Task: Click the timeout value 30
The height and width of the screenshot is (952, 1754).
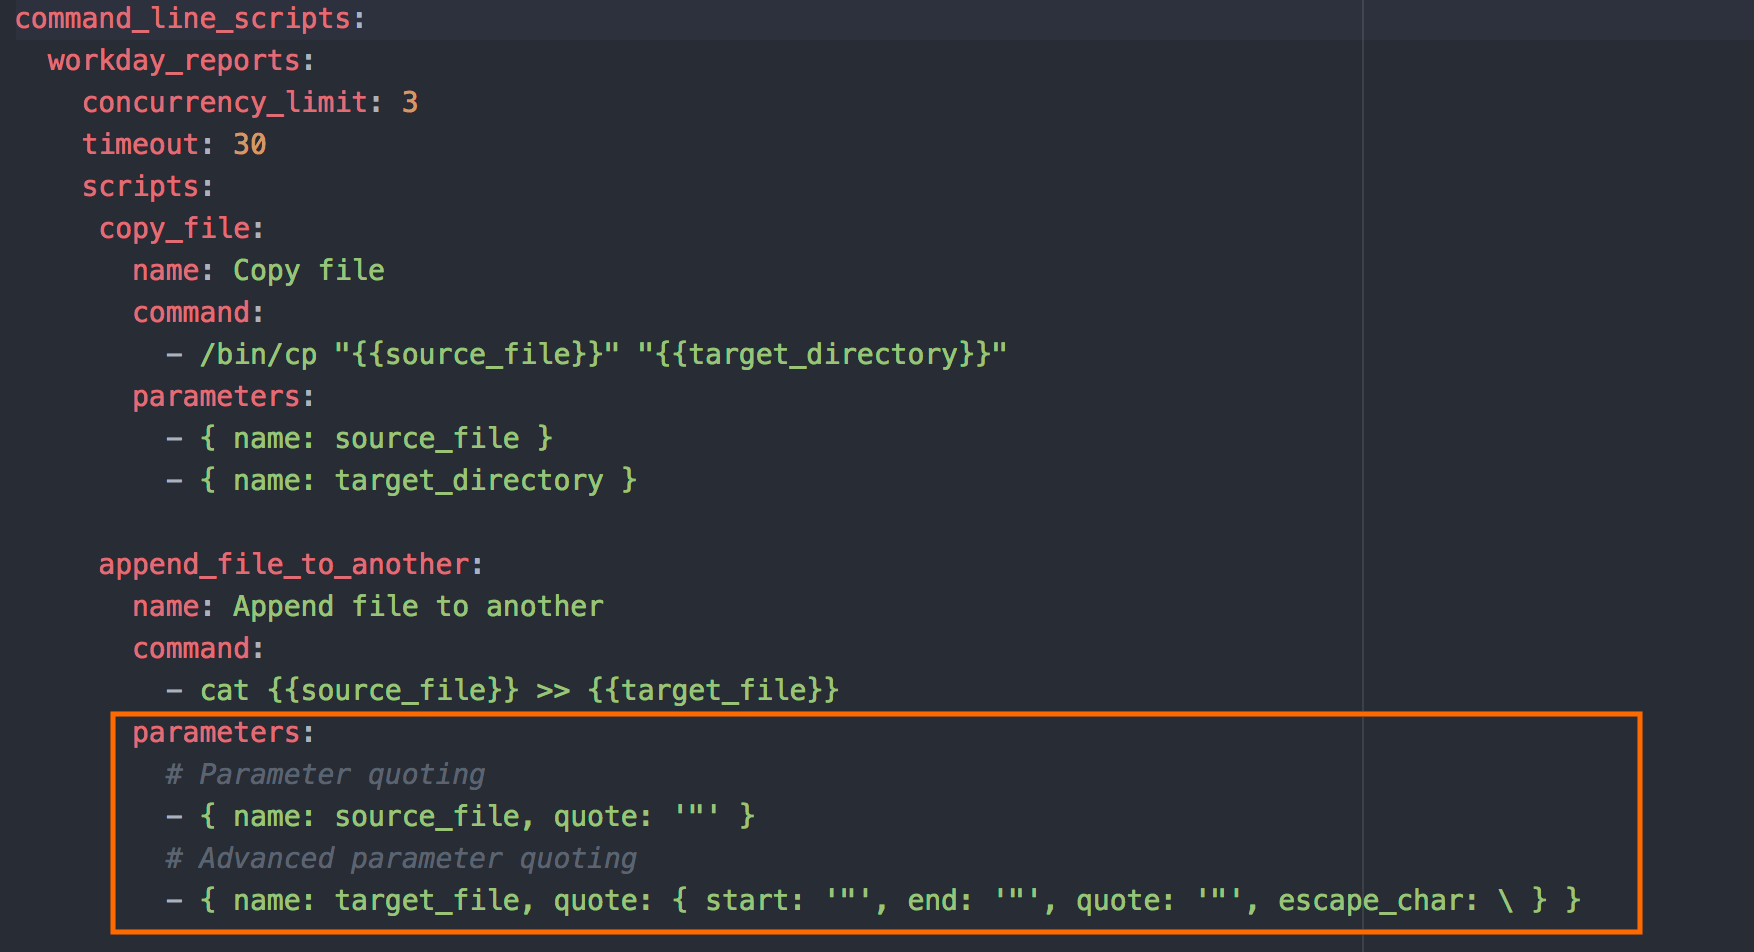Action: (x=249, y=145)
